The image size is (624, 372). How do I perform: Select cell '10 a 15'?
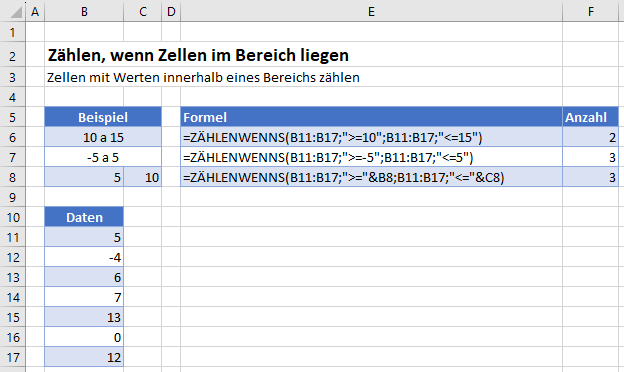[x=103, y=137]
